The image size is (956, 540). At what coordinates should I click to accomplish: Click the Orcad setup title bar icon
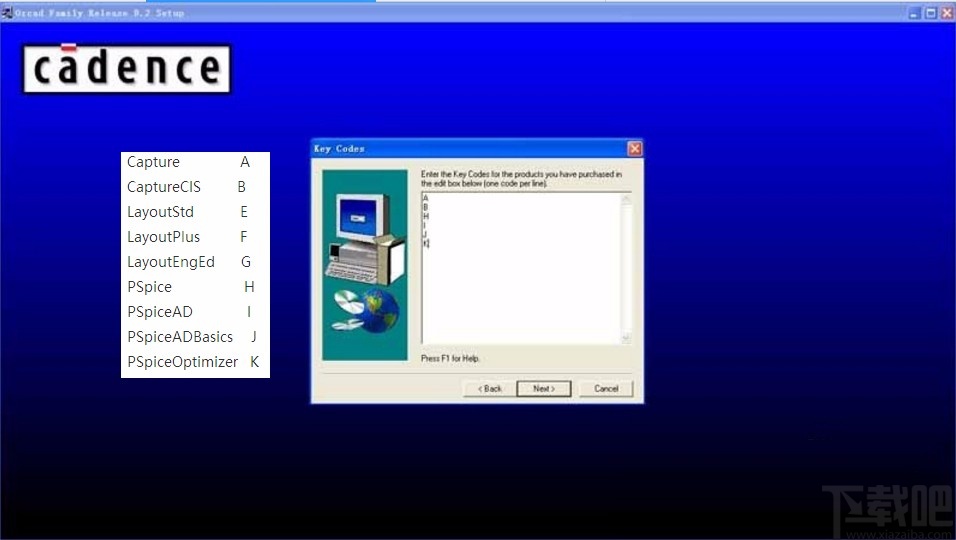pyautogui.click(x=7, y=12)
